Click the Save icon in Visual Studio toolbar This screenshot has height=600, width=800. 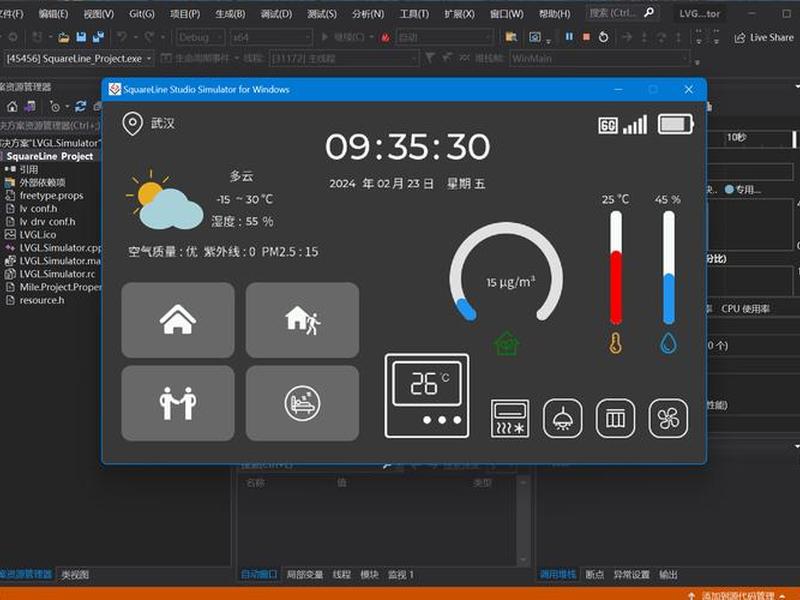click(x=81, y=37)
